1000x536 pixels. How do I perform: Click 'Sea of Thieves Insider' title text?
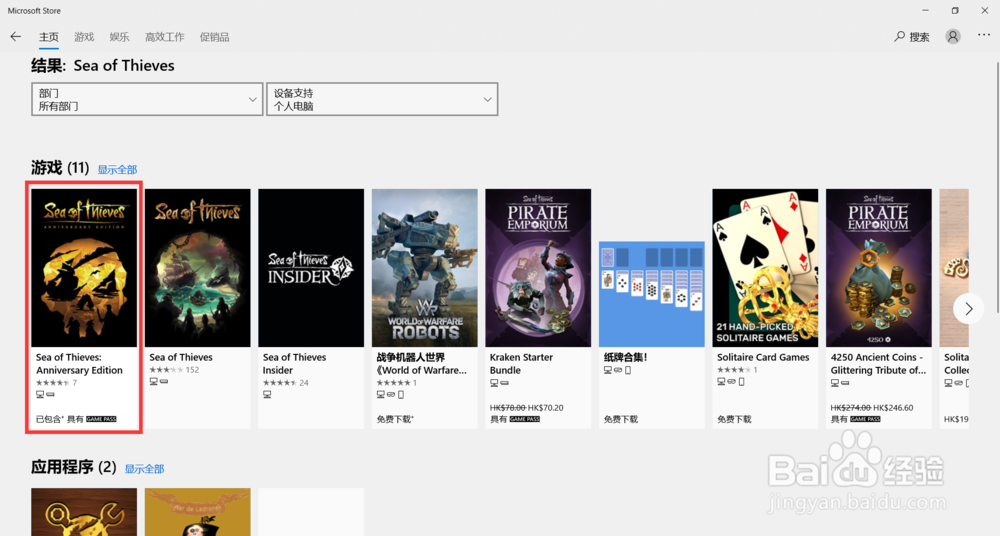coord(294,364)
